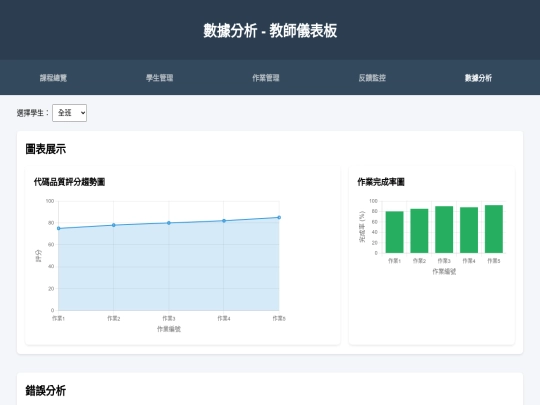Click the 數據分析 - 教師儀表板 page title
This screenshot has height=405, width=540.
click(x=270, y=30)
